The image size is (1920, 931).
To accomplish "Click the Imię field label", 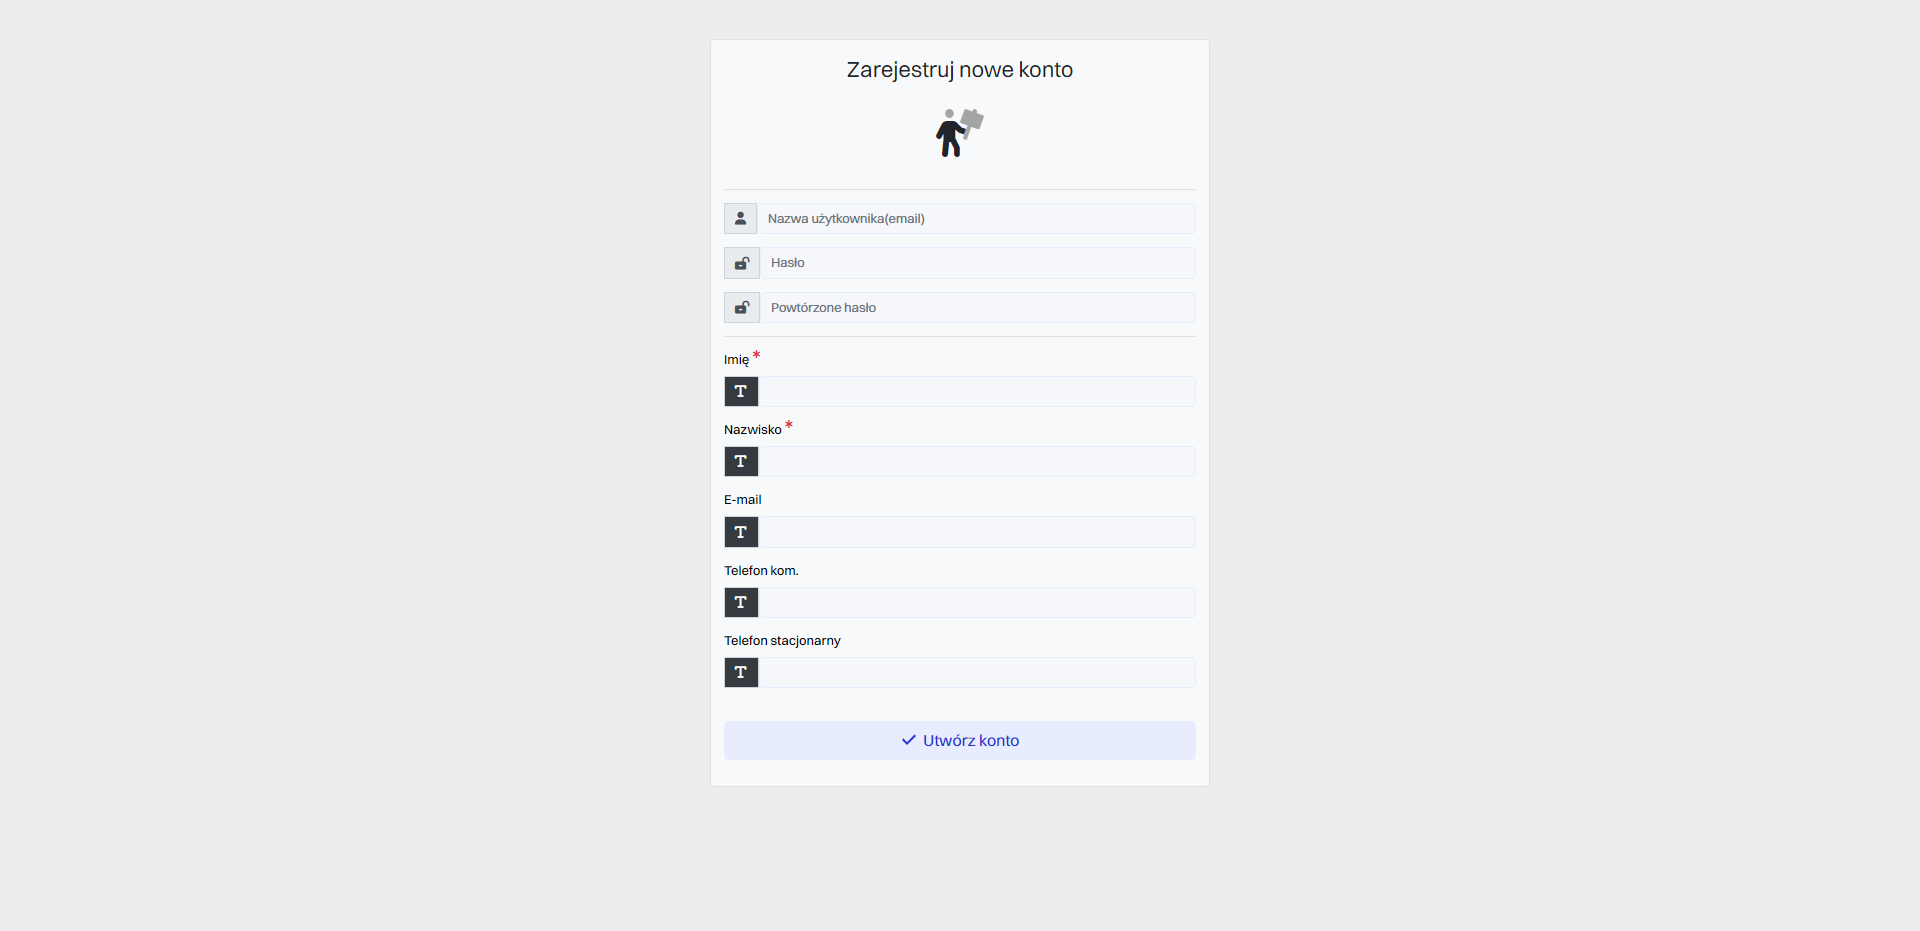I will (737, 360).
